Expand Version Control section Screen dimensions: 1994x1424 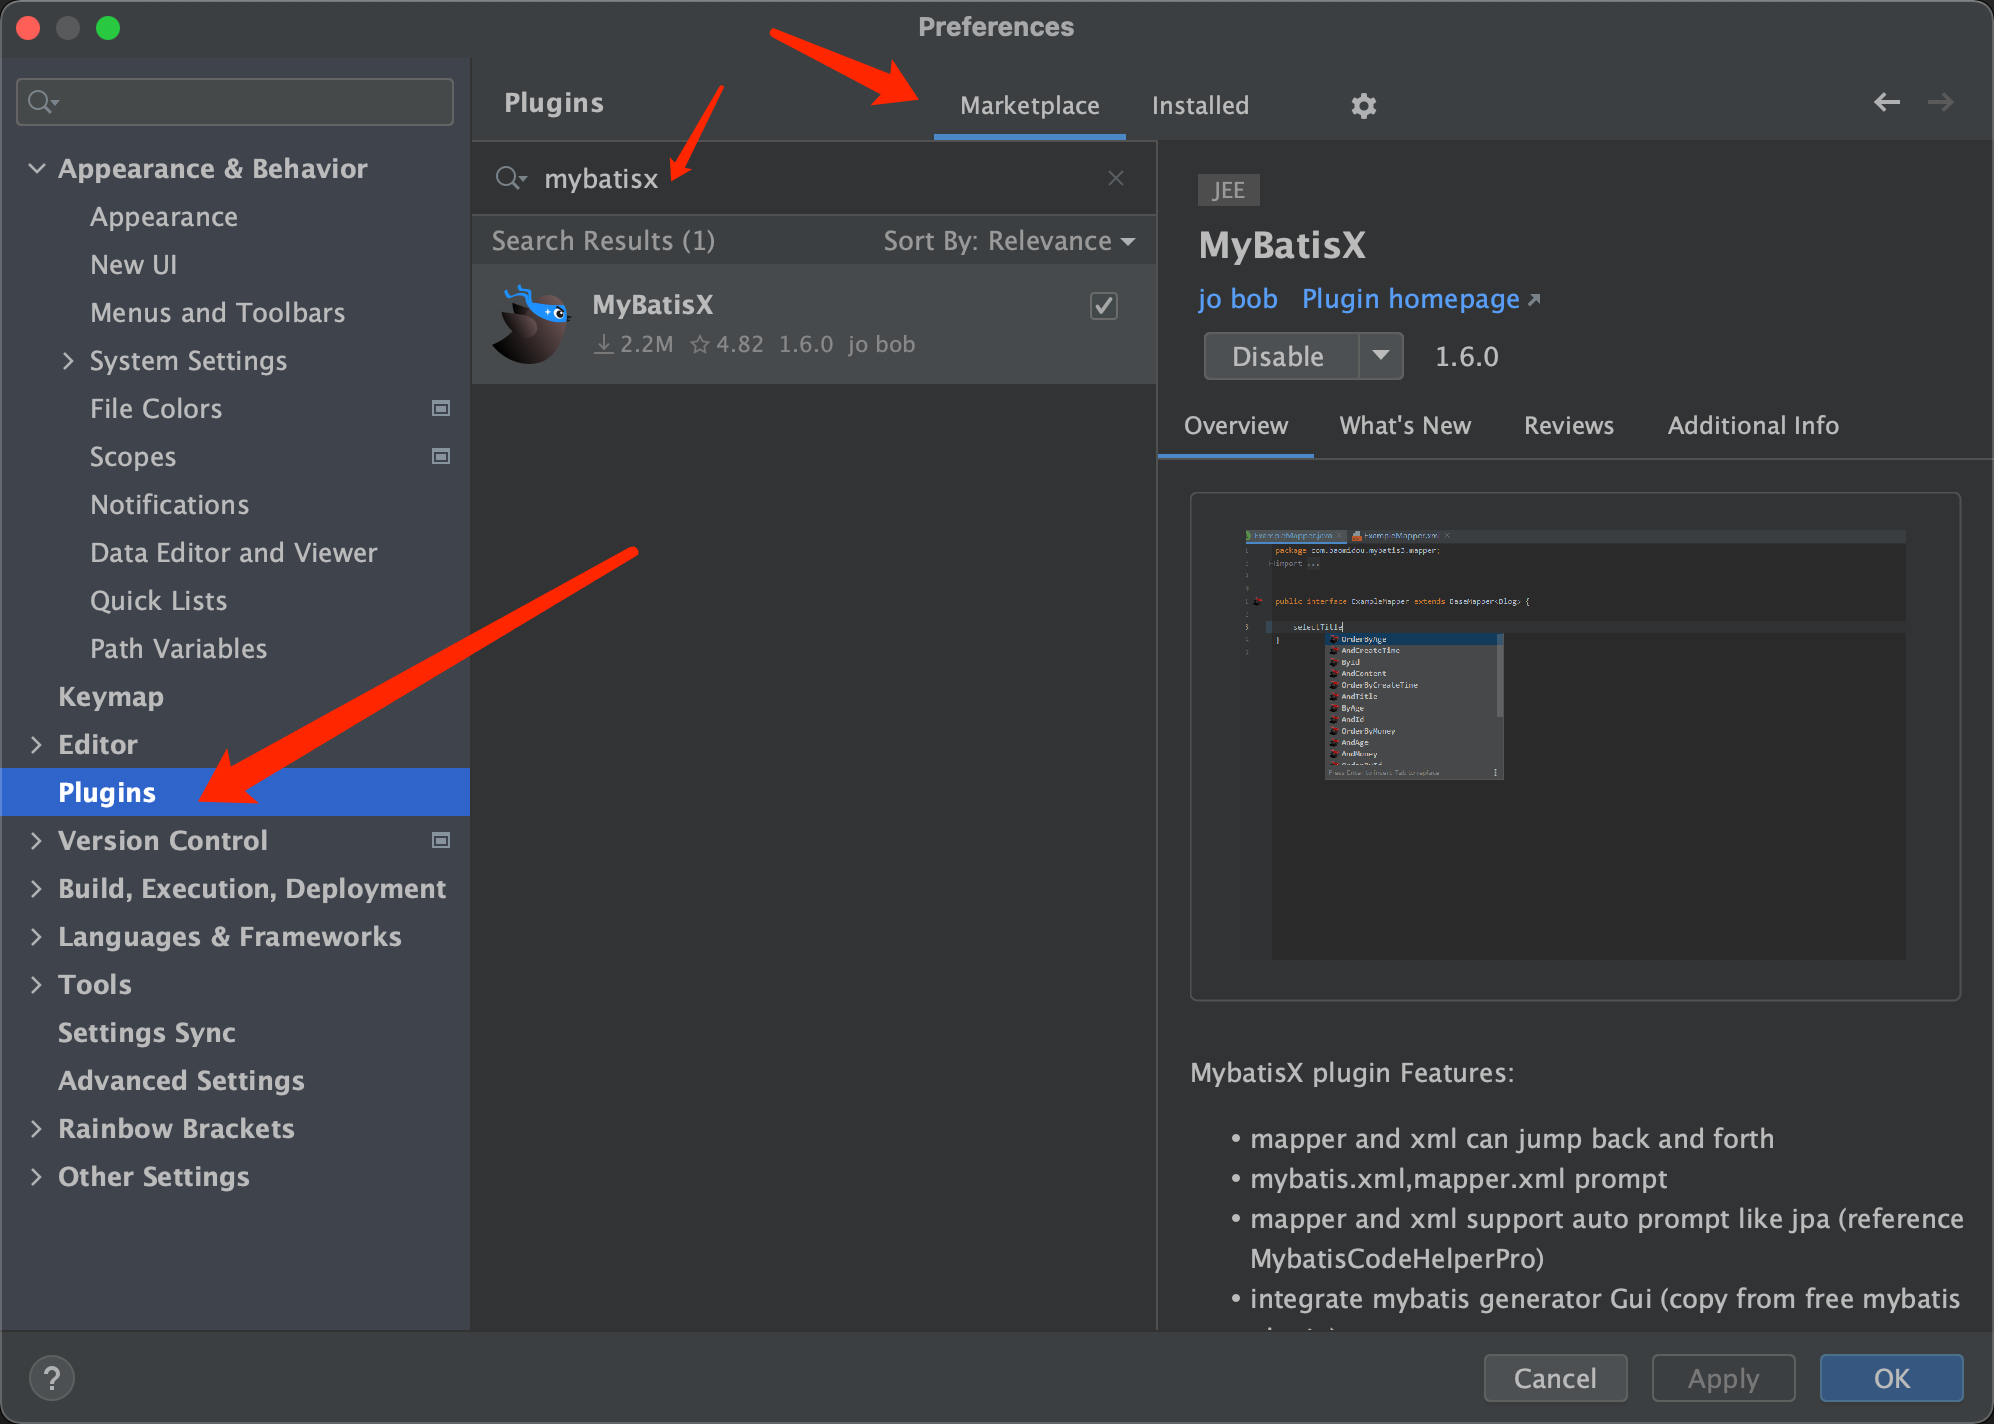(x=37, y=840)
